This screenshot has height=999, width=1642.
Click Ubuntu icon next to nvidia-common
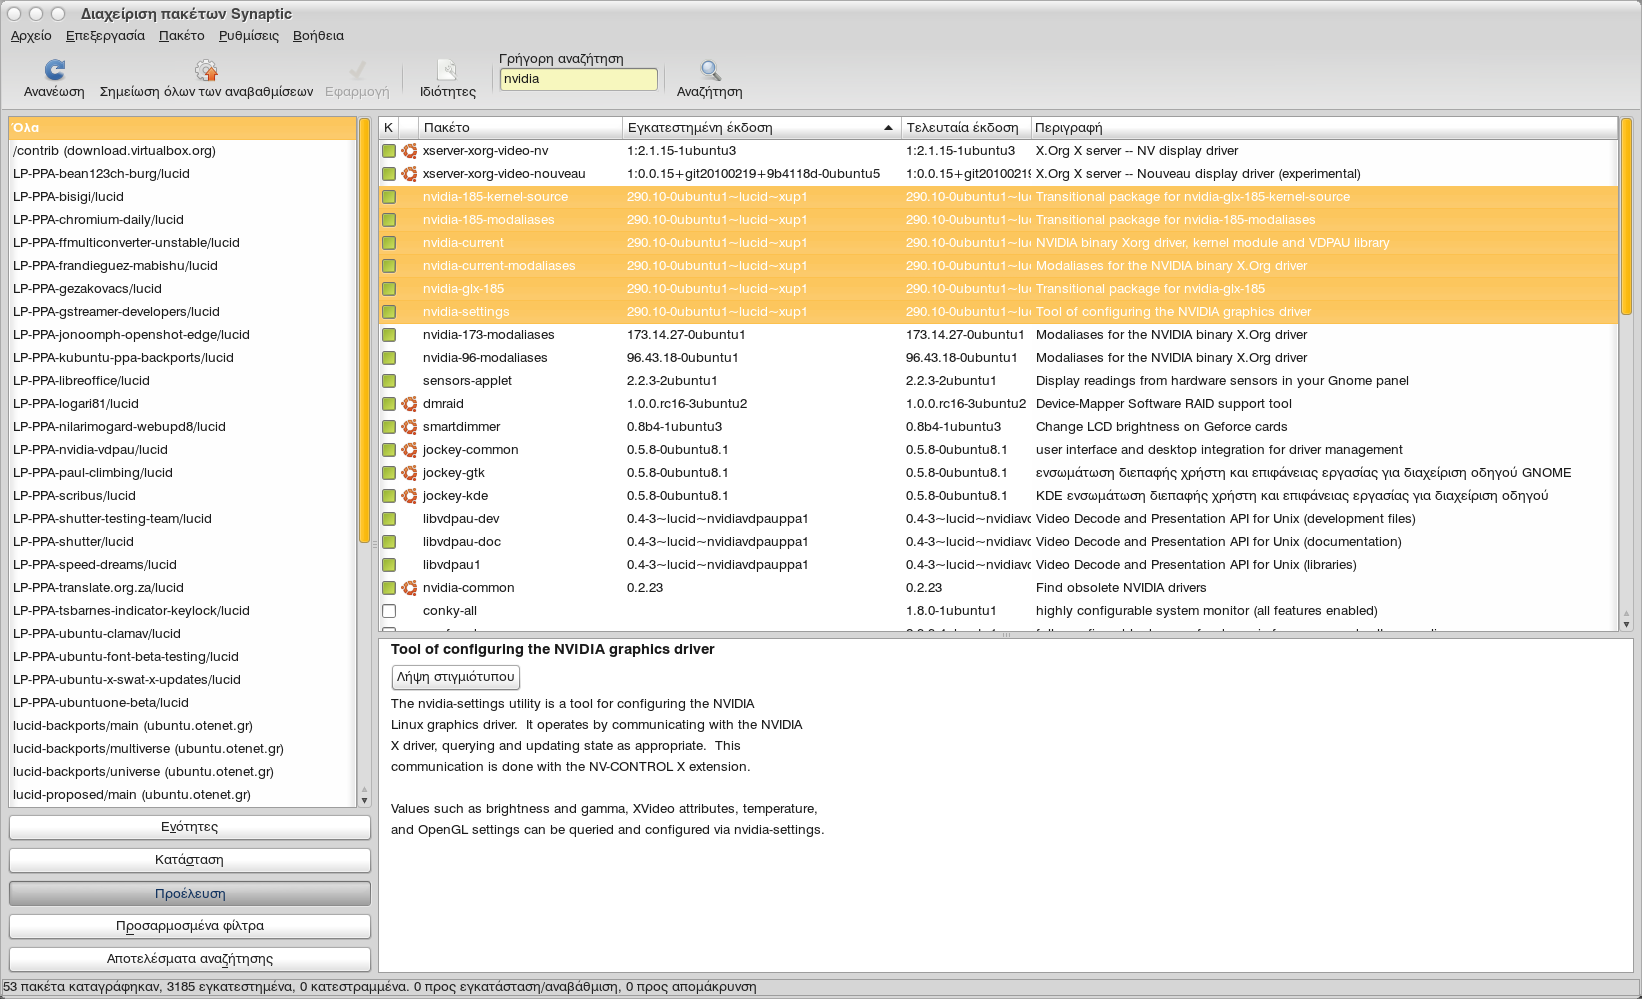point(409,588)
